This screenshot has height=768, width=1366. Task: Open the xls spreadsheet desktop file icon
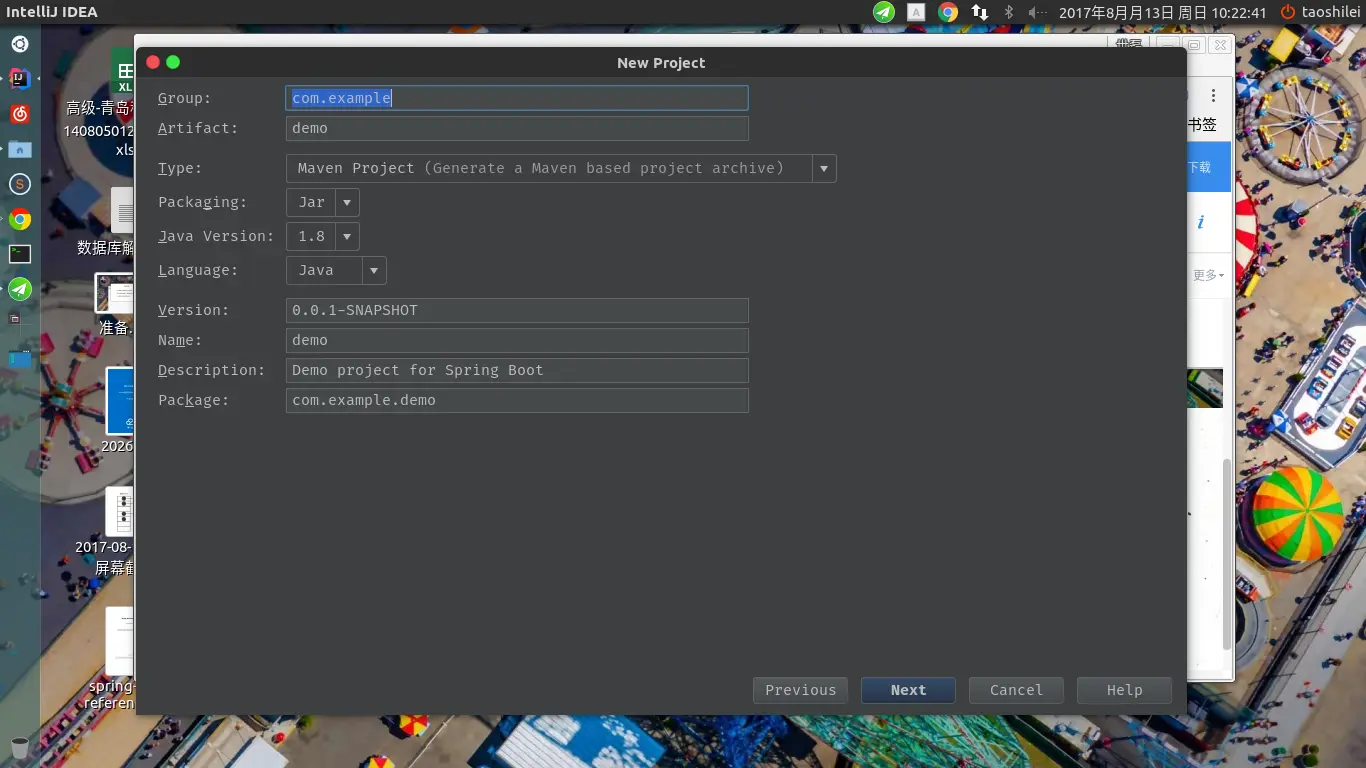pyautogui.click(x=122, y=72)
